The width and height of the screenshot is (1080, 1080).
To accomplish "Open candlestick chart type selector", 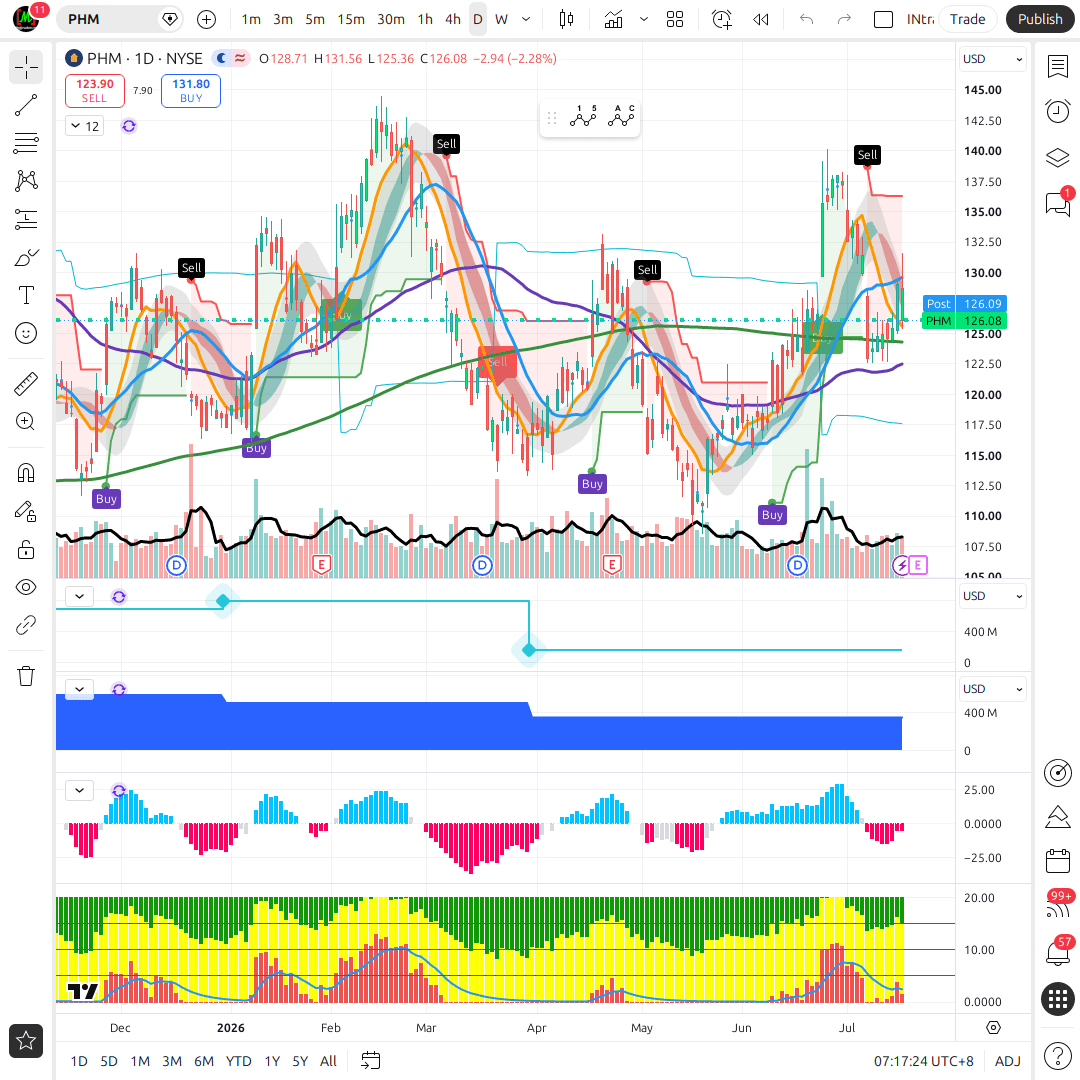I will pos(566,19).
